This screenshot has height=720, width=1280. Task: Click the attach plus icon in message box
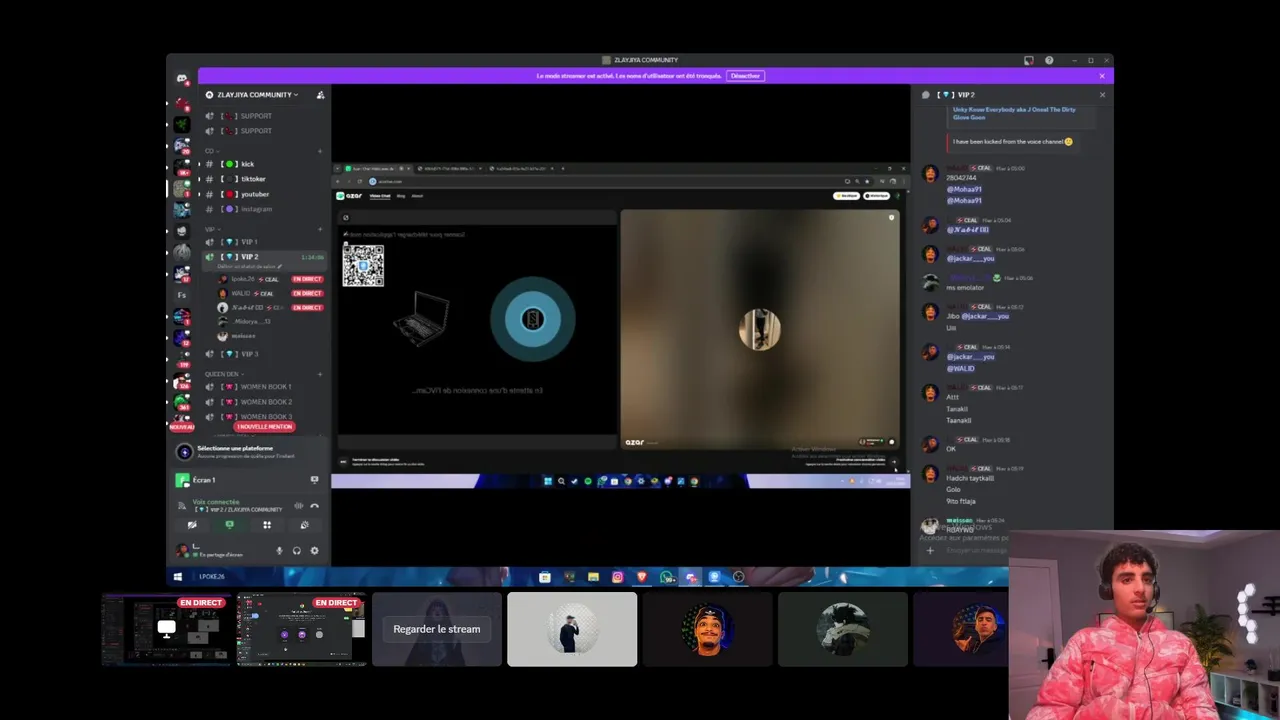coord(930,550)
